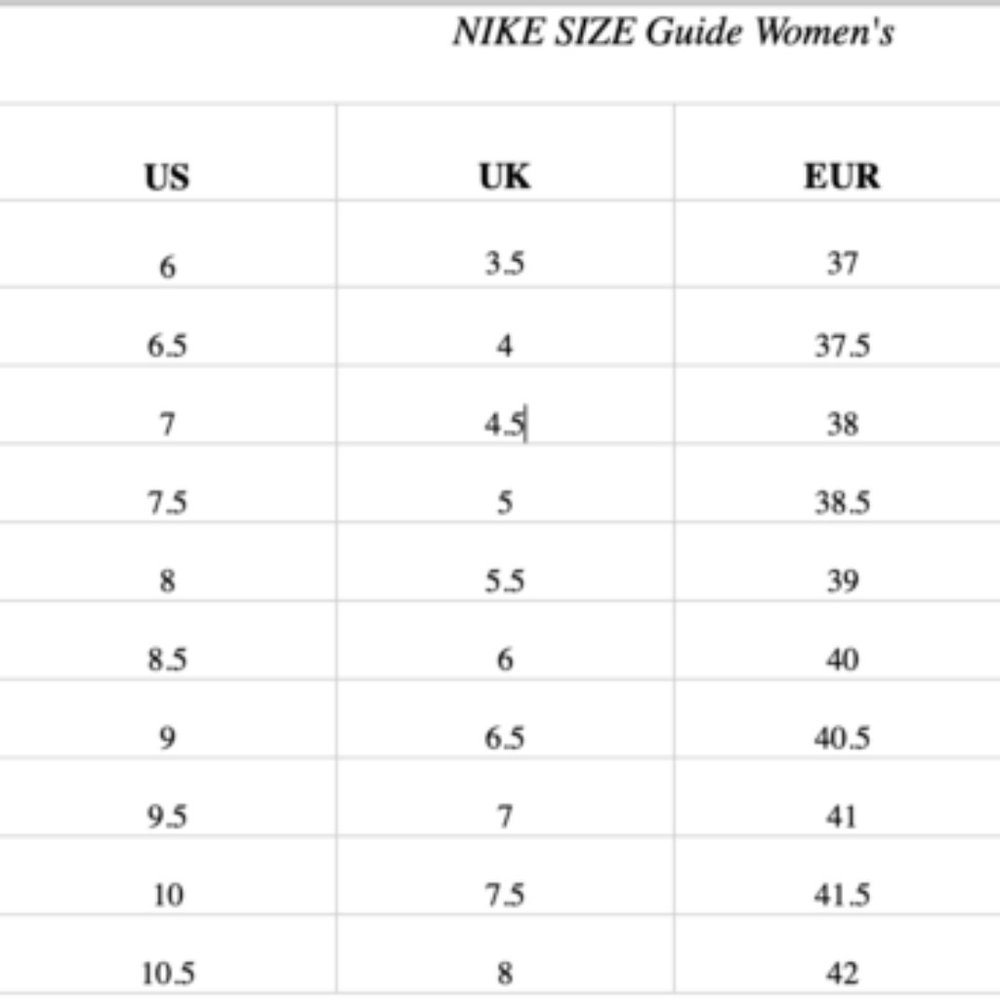Click the US 10.5 cell

point(167,973)
